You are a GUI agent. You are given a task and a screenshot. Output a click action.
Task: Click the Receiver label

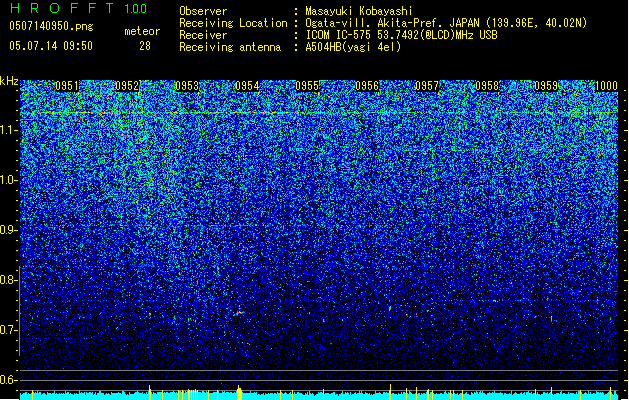203,35
